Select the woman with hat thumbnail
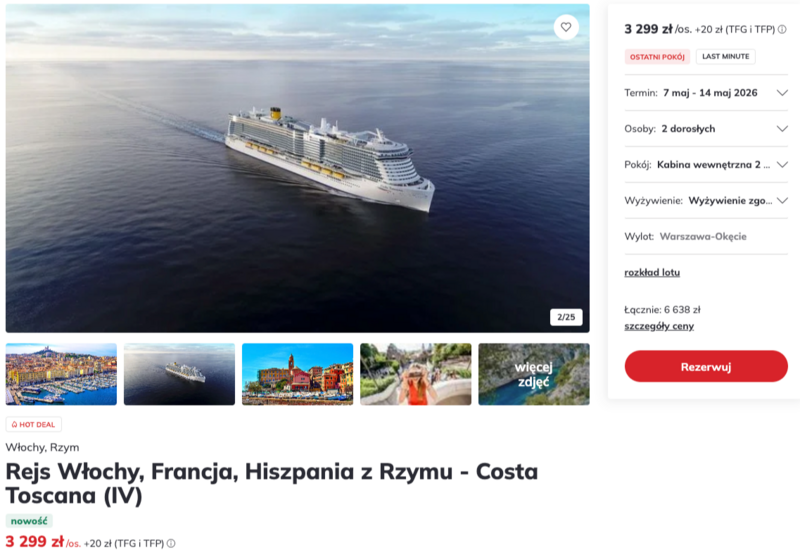 415,374
